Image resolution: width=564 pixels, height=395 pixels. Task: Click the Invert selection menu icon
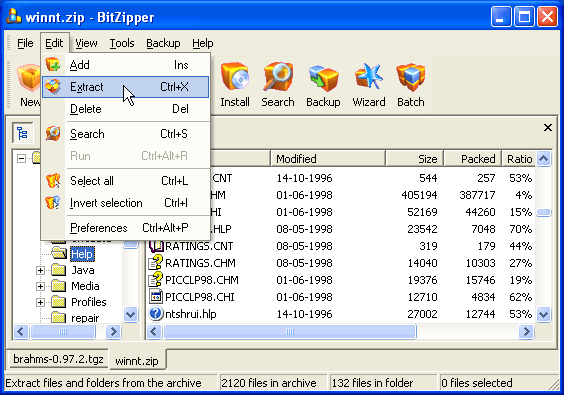53,203
